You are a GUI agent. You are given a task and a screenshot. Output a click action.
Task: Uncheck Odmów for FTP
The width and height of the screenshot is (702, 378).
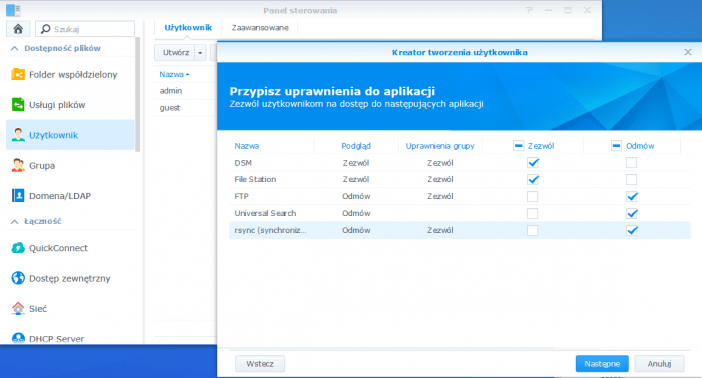tap(632, 197)
